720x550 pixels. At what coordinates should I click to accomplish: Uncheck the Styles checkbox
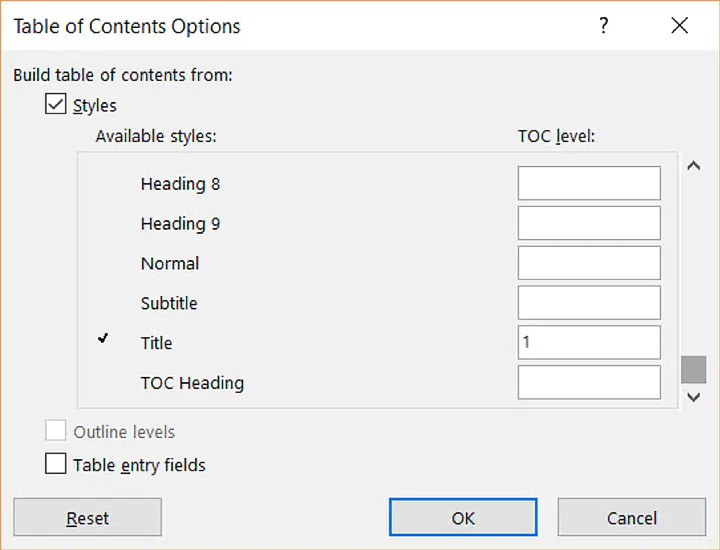pyautogui.click(x=56, y=104)
